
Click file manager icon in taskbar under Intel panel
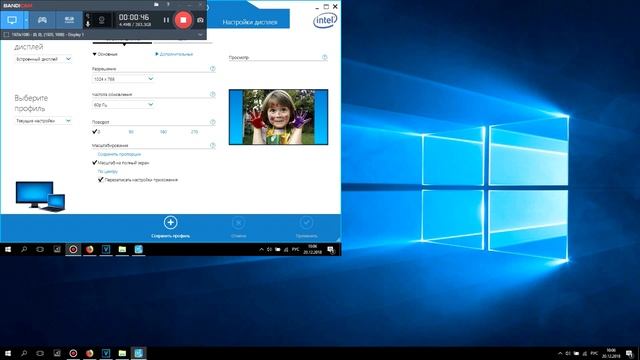(x=122, y=249)
